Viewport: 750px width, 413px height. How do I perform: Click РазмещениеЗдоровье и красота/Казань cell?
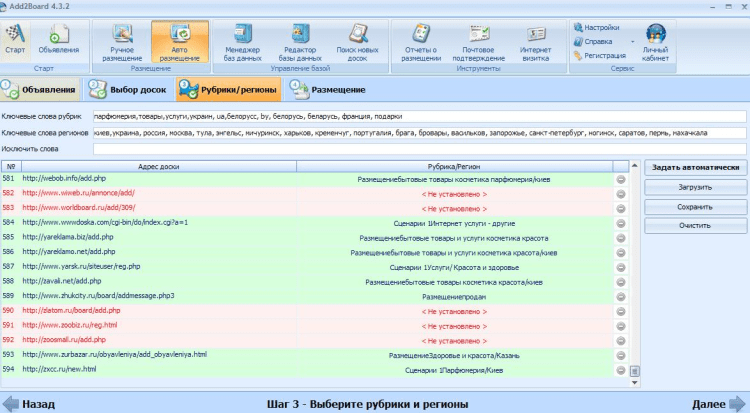pyautogui.click(x=454, y=356)
